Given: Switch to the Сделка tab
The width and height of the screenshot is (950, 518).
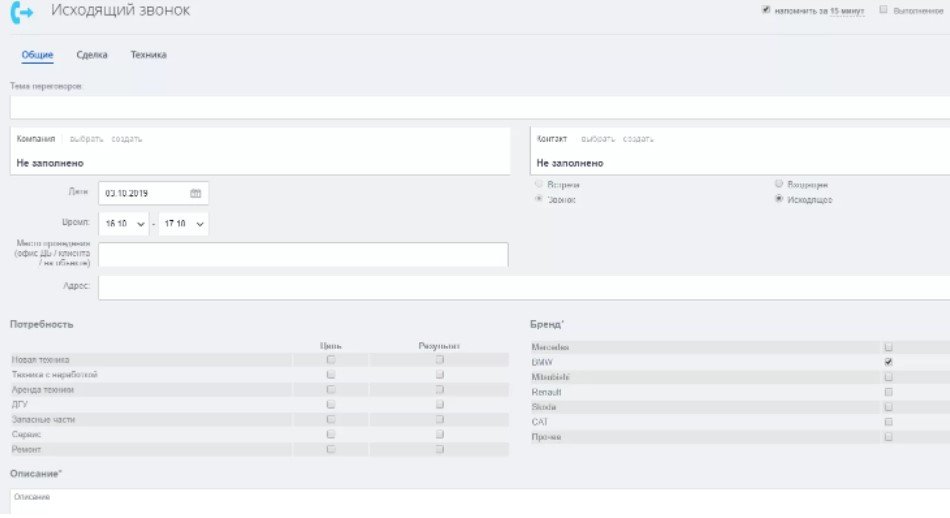Looking at the screenshot, I should click(92, 55).
